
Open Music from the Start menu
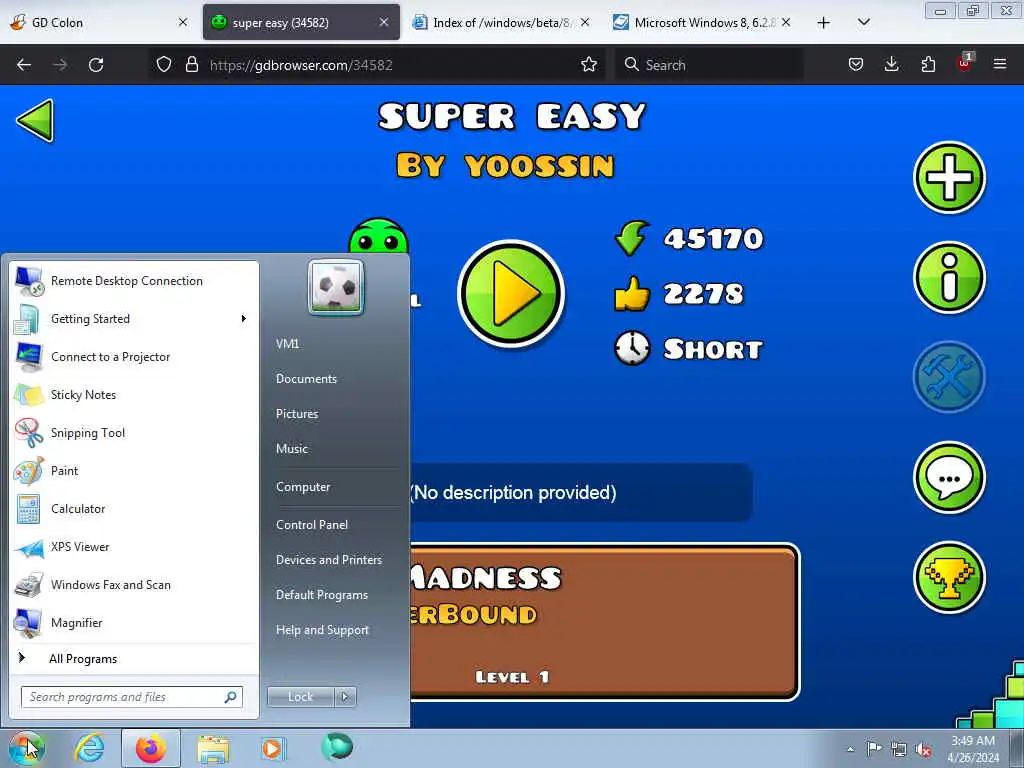(292, 449)
